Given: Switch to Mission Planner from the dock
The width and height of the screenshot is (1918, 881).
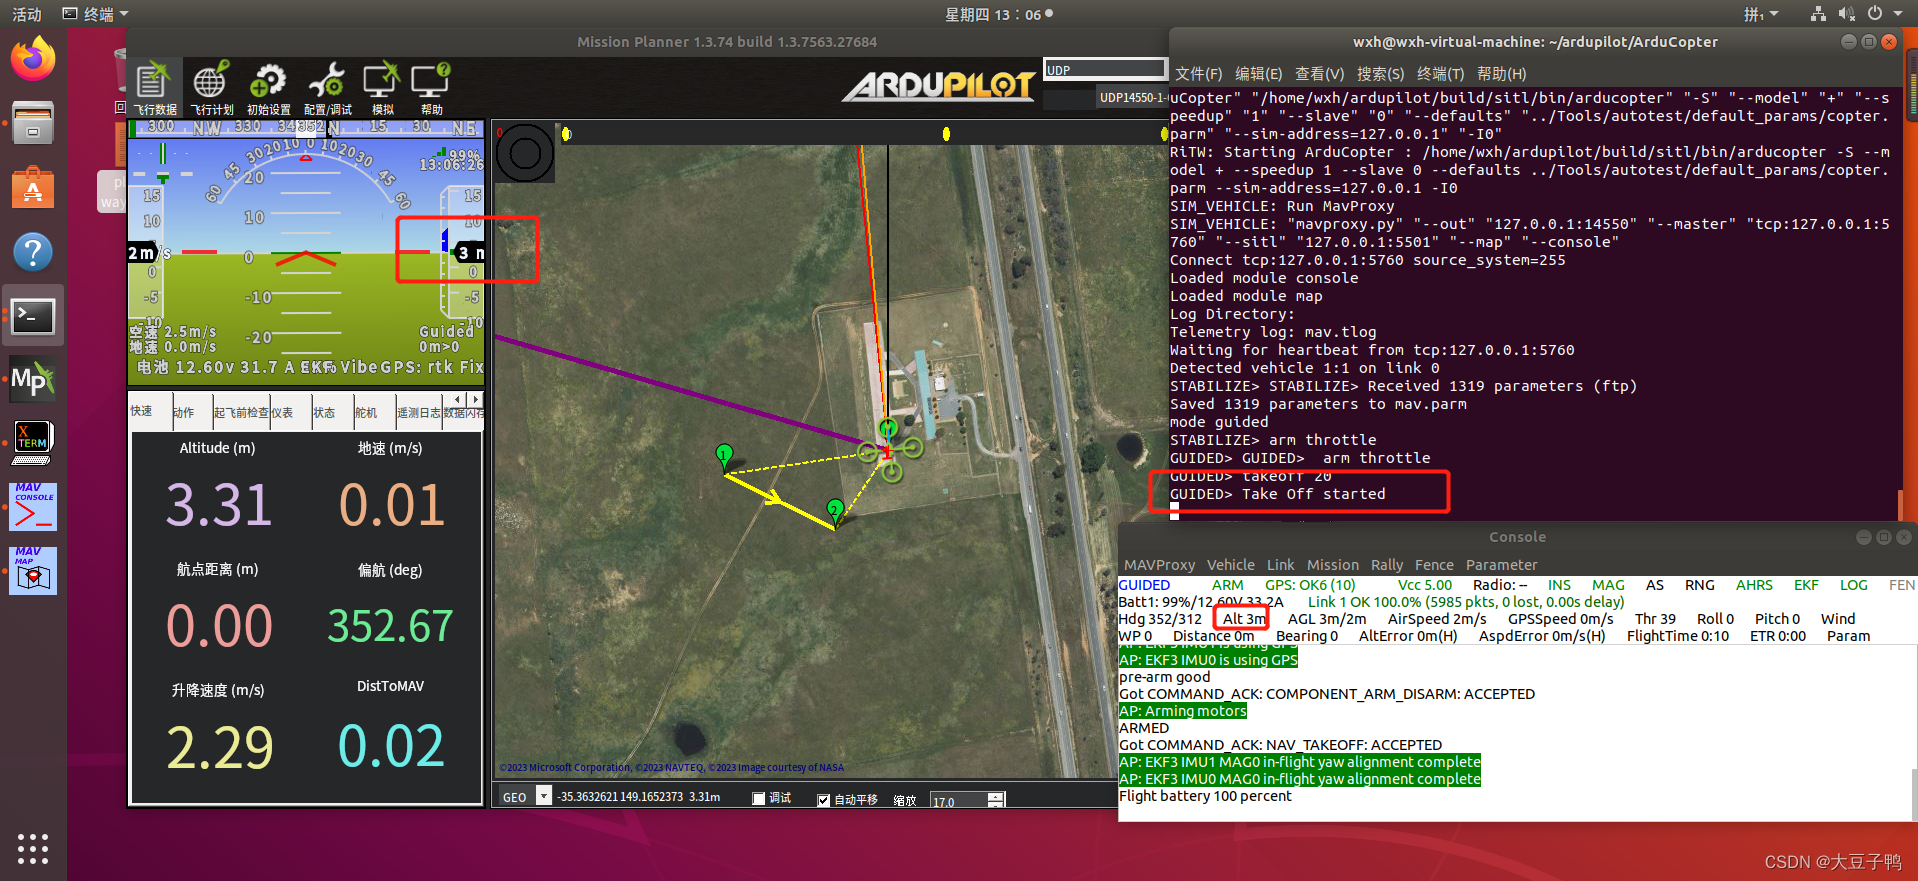Looking at the screenshot, I should 33,380.
